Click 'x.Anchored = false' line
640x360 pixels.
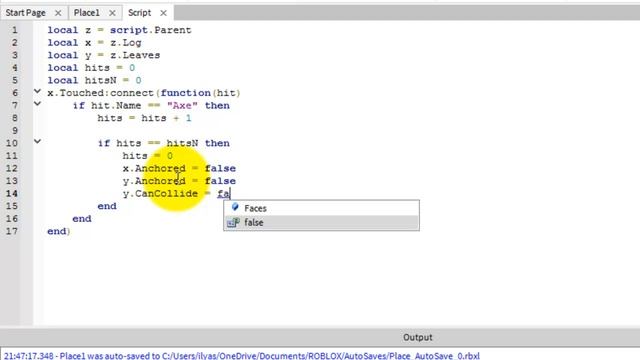(x=179, y=169)
